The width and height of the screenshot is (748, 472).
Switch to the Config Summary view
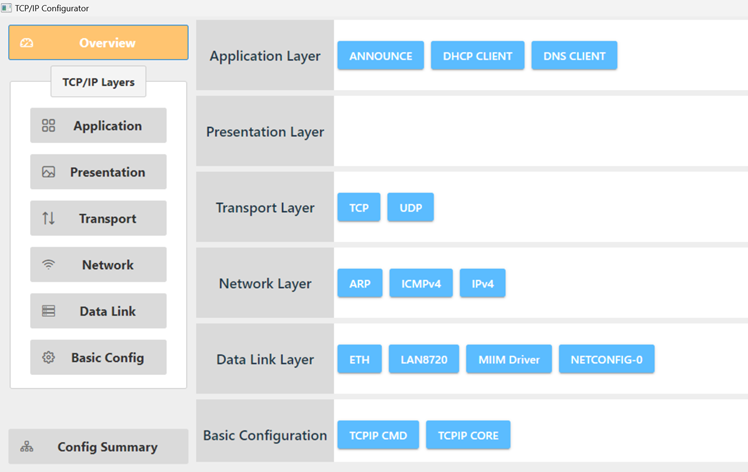(98, 447)
